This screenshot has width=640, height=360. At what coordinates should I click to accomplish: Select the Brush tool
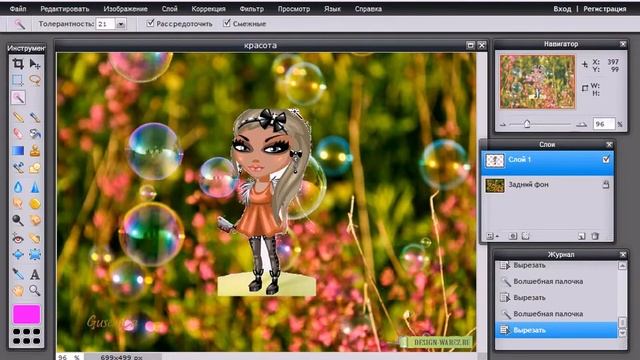(x=35, y=117)
